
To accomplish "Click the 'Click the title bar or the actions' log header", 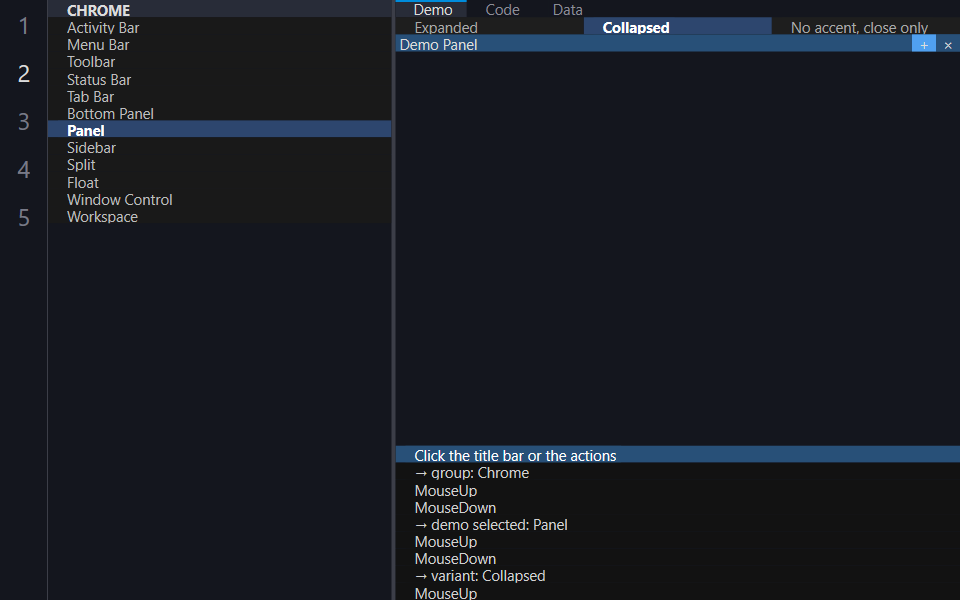I will click(678, 456).
